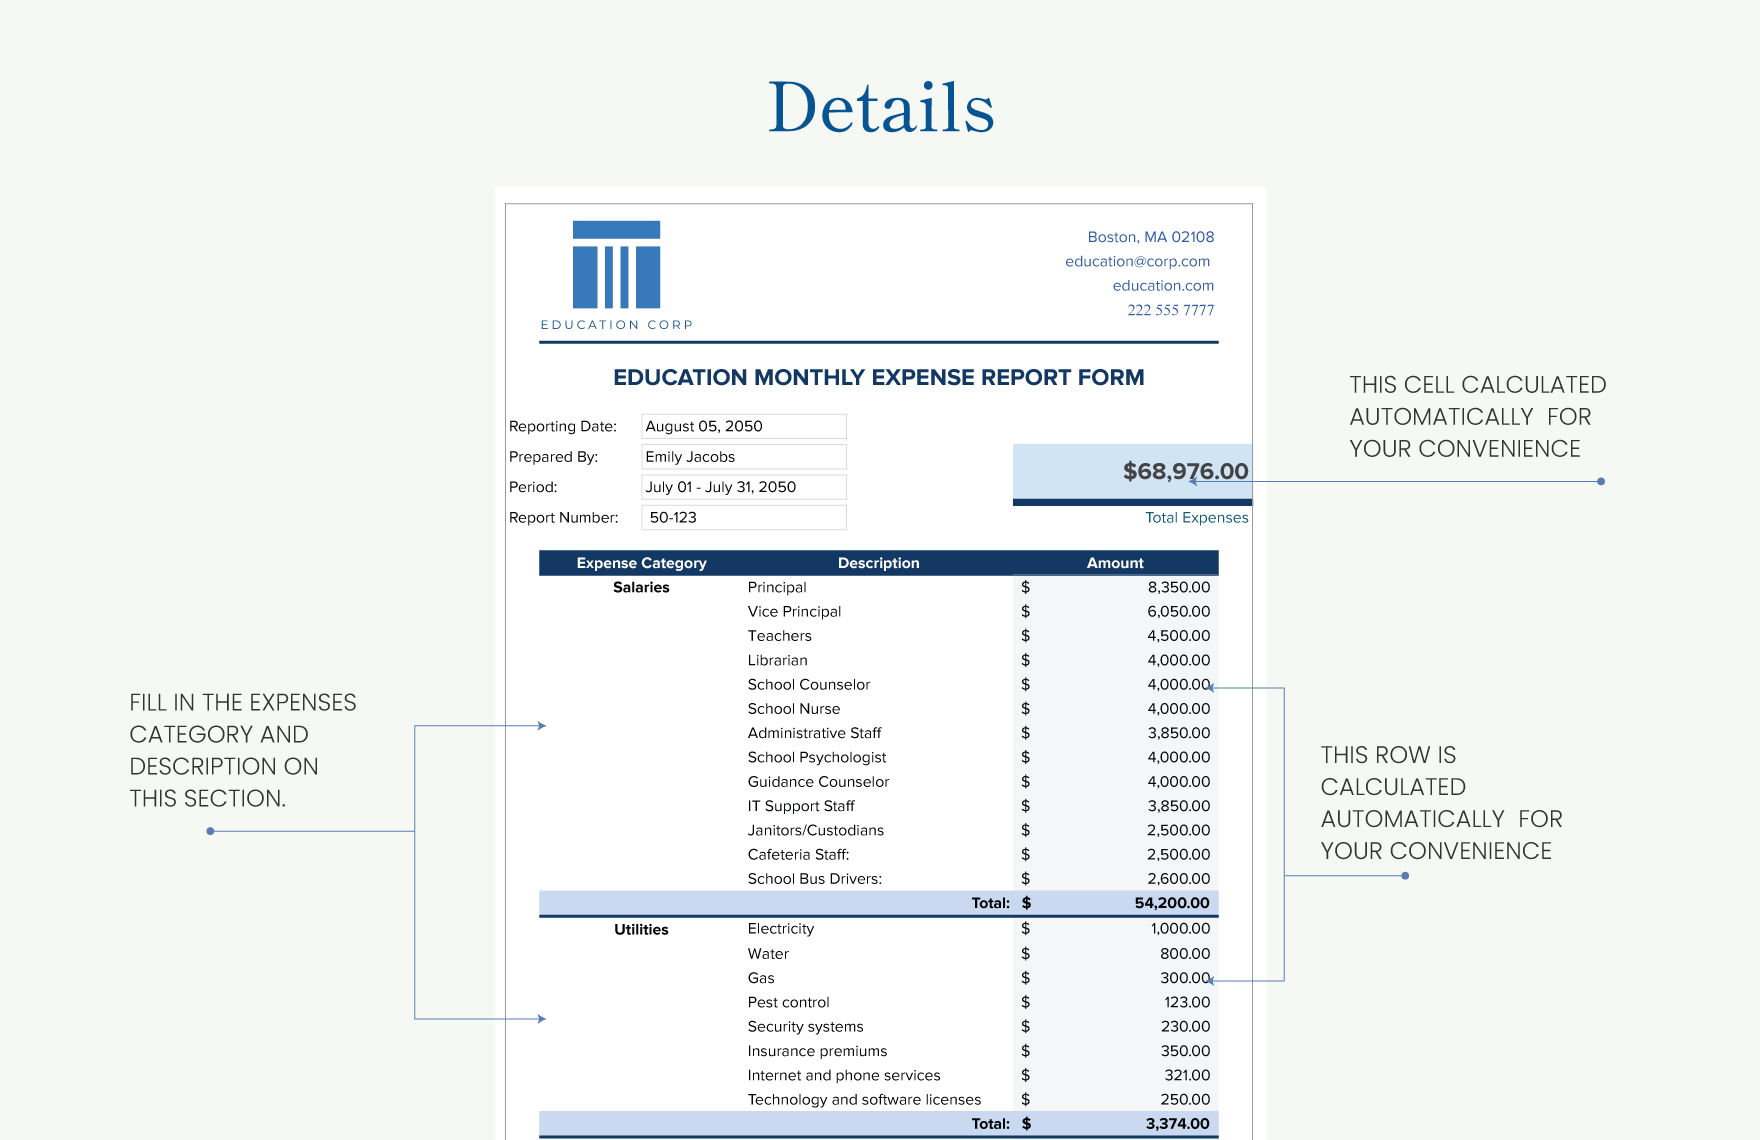Select the Technology and software licenses cell
Image resolution: width=1760 pixels, height=1140 pixels.
tap(864, 1100)
